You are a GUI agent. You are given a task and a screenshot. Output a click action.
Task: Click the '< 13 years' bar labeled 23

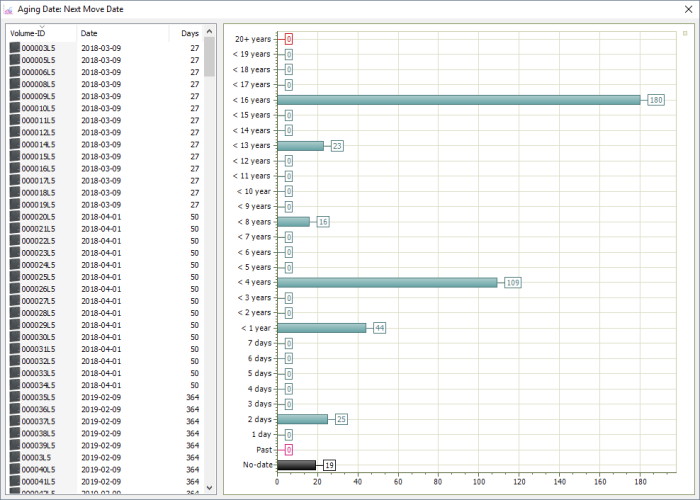click(300, 146)
